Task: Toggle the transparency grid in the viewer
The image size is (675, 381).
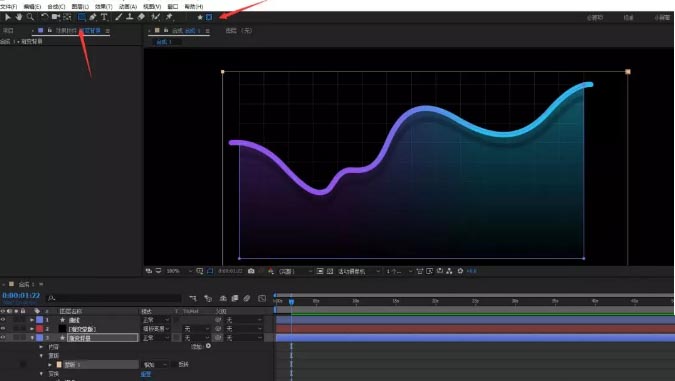Action: coord(330,271)
